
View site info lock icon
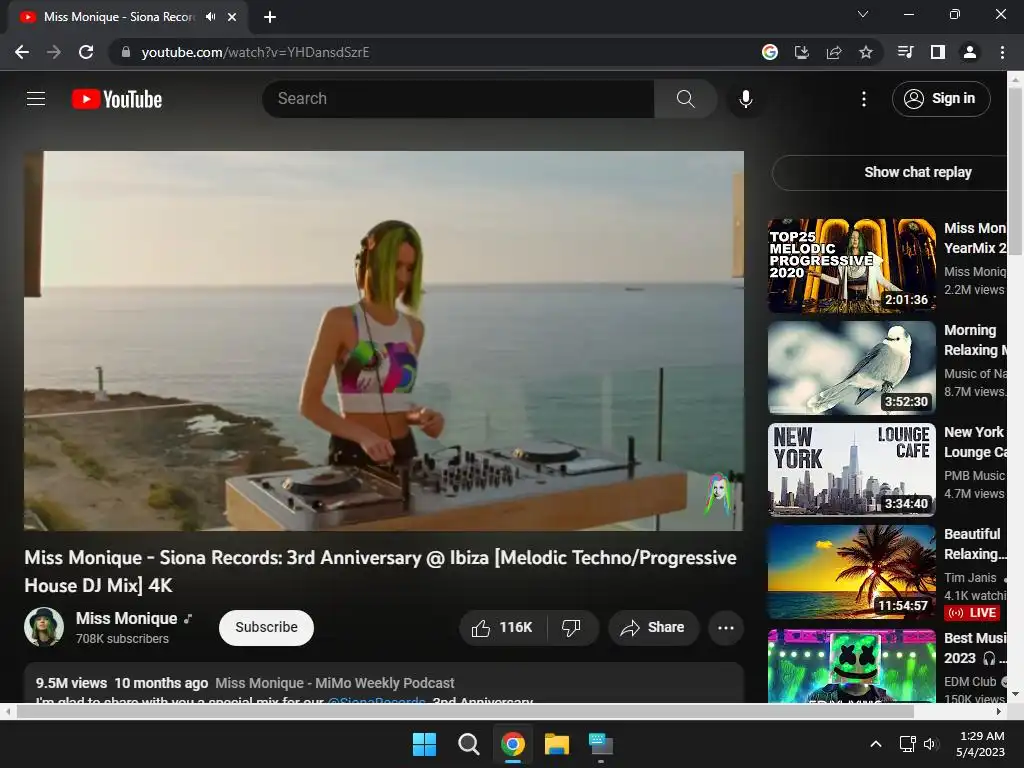tap(126, 52)
